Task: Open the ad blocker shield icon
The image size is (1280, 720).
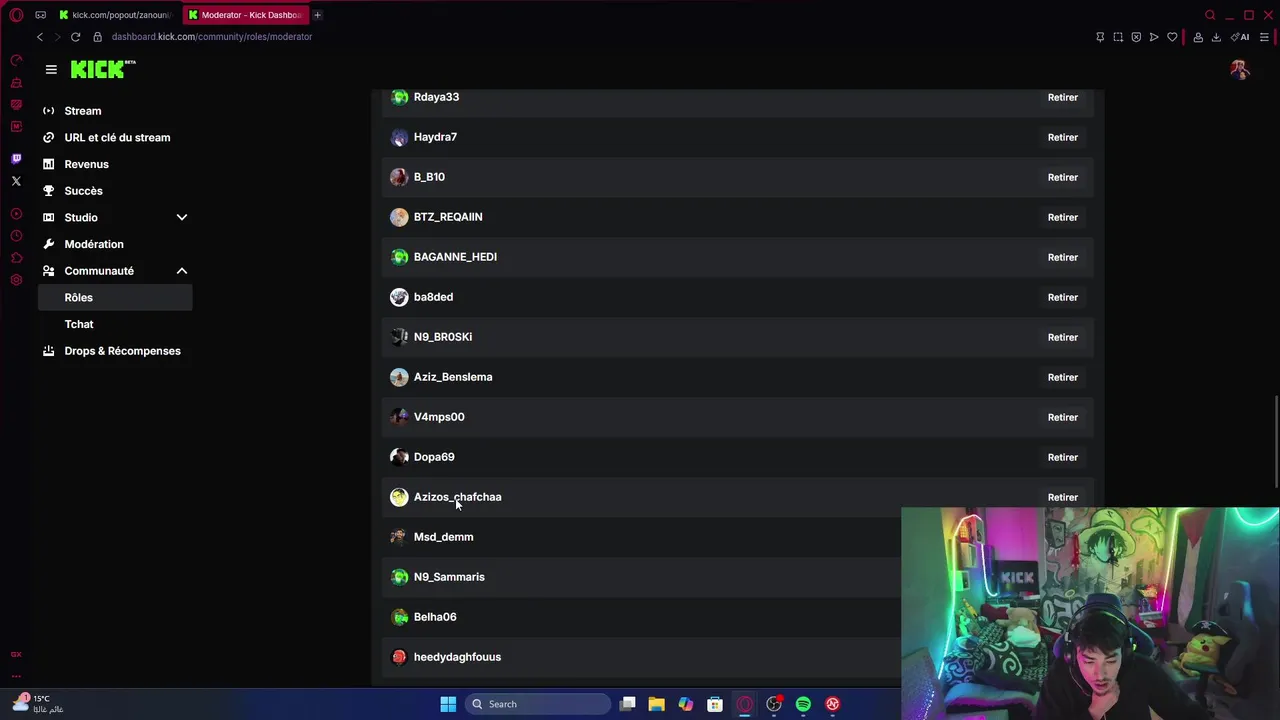Action: coord(1136,37)
